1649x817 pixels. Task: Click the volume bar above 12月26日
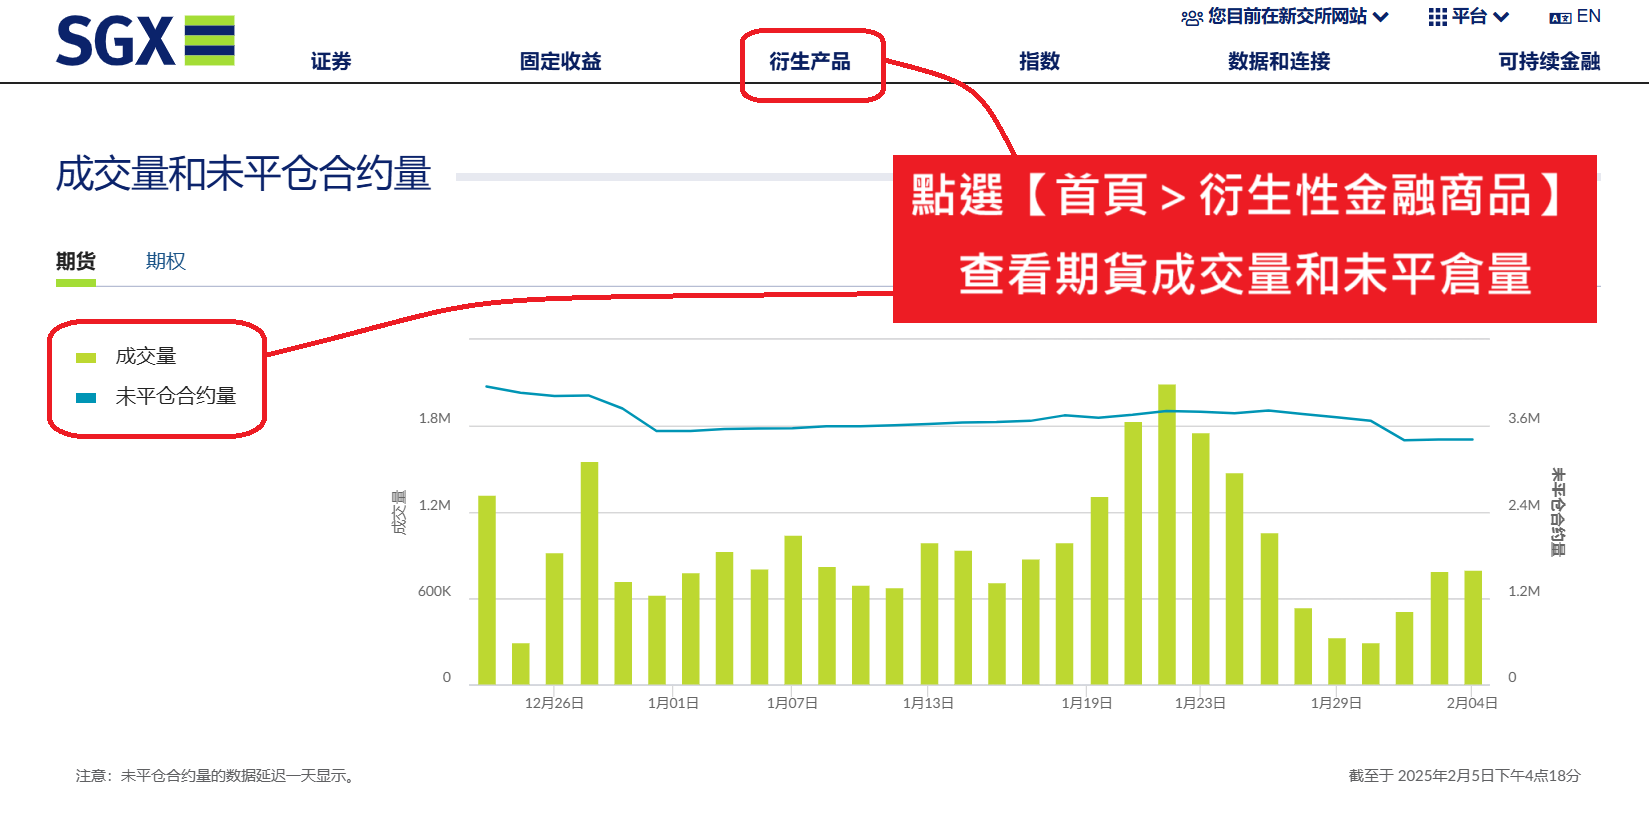555,619
